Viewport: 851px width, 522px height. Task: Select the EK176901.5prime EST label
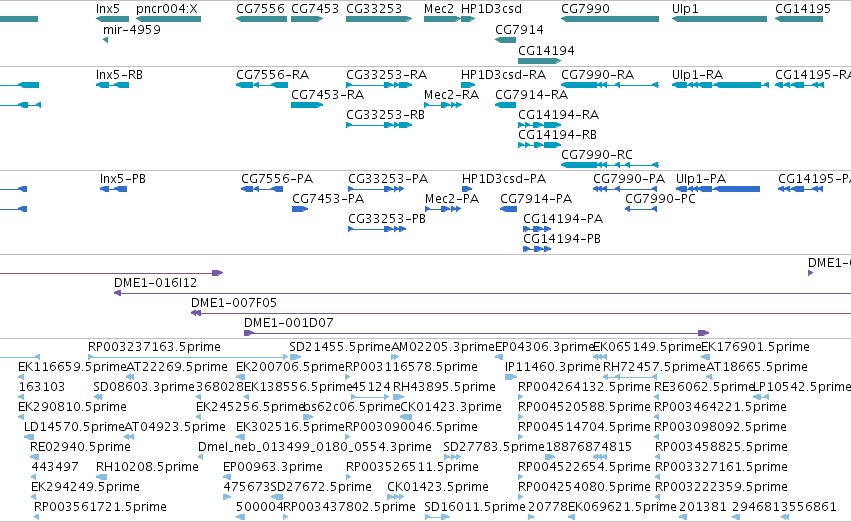click(755, 347)
